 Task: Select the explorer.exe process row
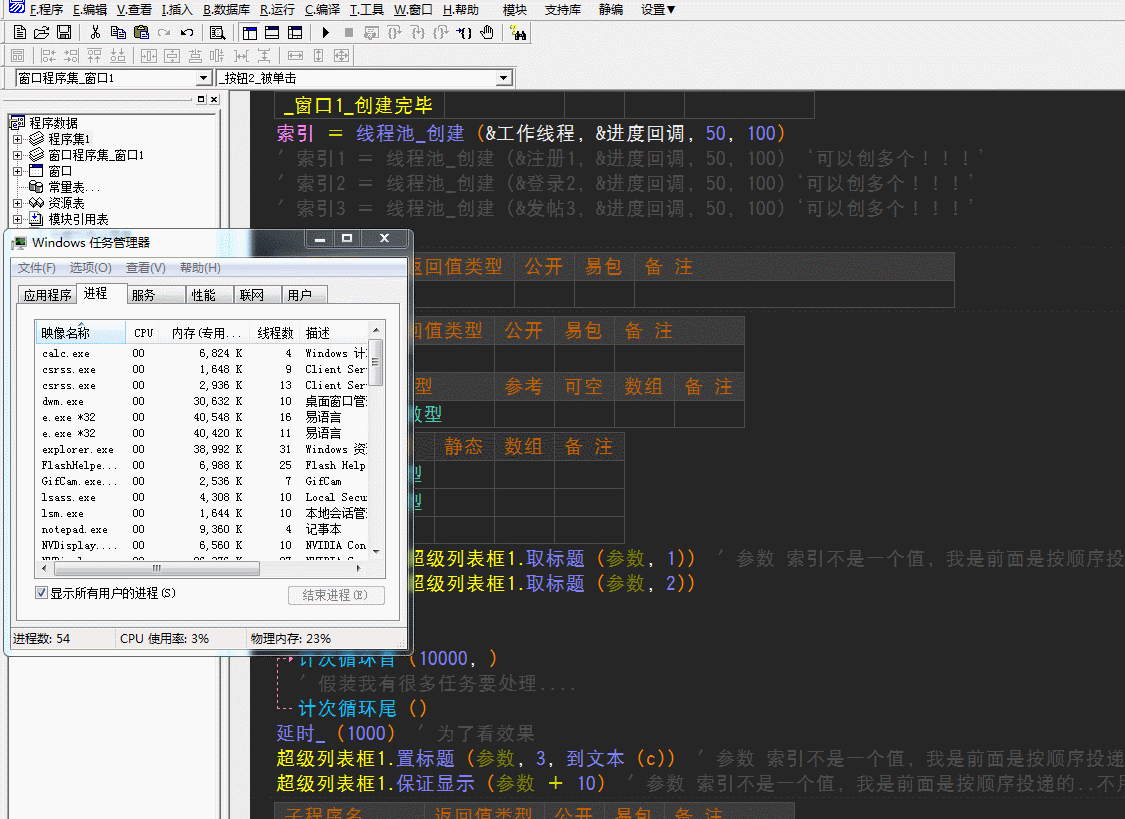[202, 450]
